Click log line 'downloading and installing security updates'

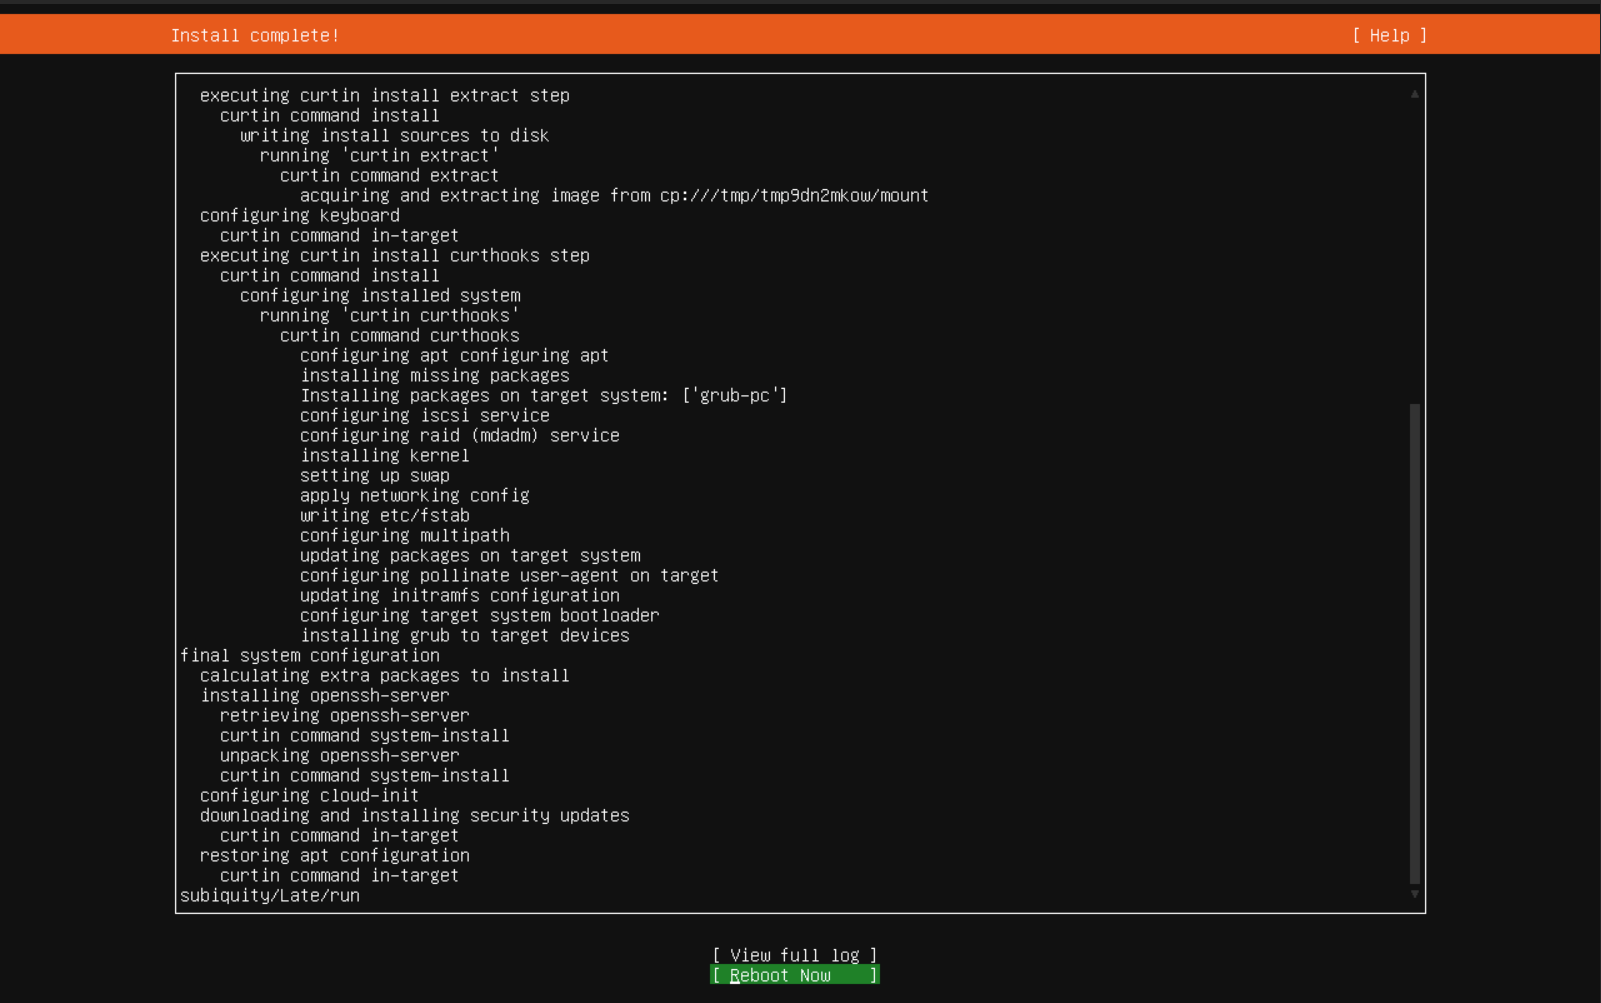coord(415,815)
